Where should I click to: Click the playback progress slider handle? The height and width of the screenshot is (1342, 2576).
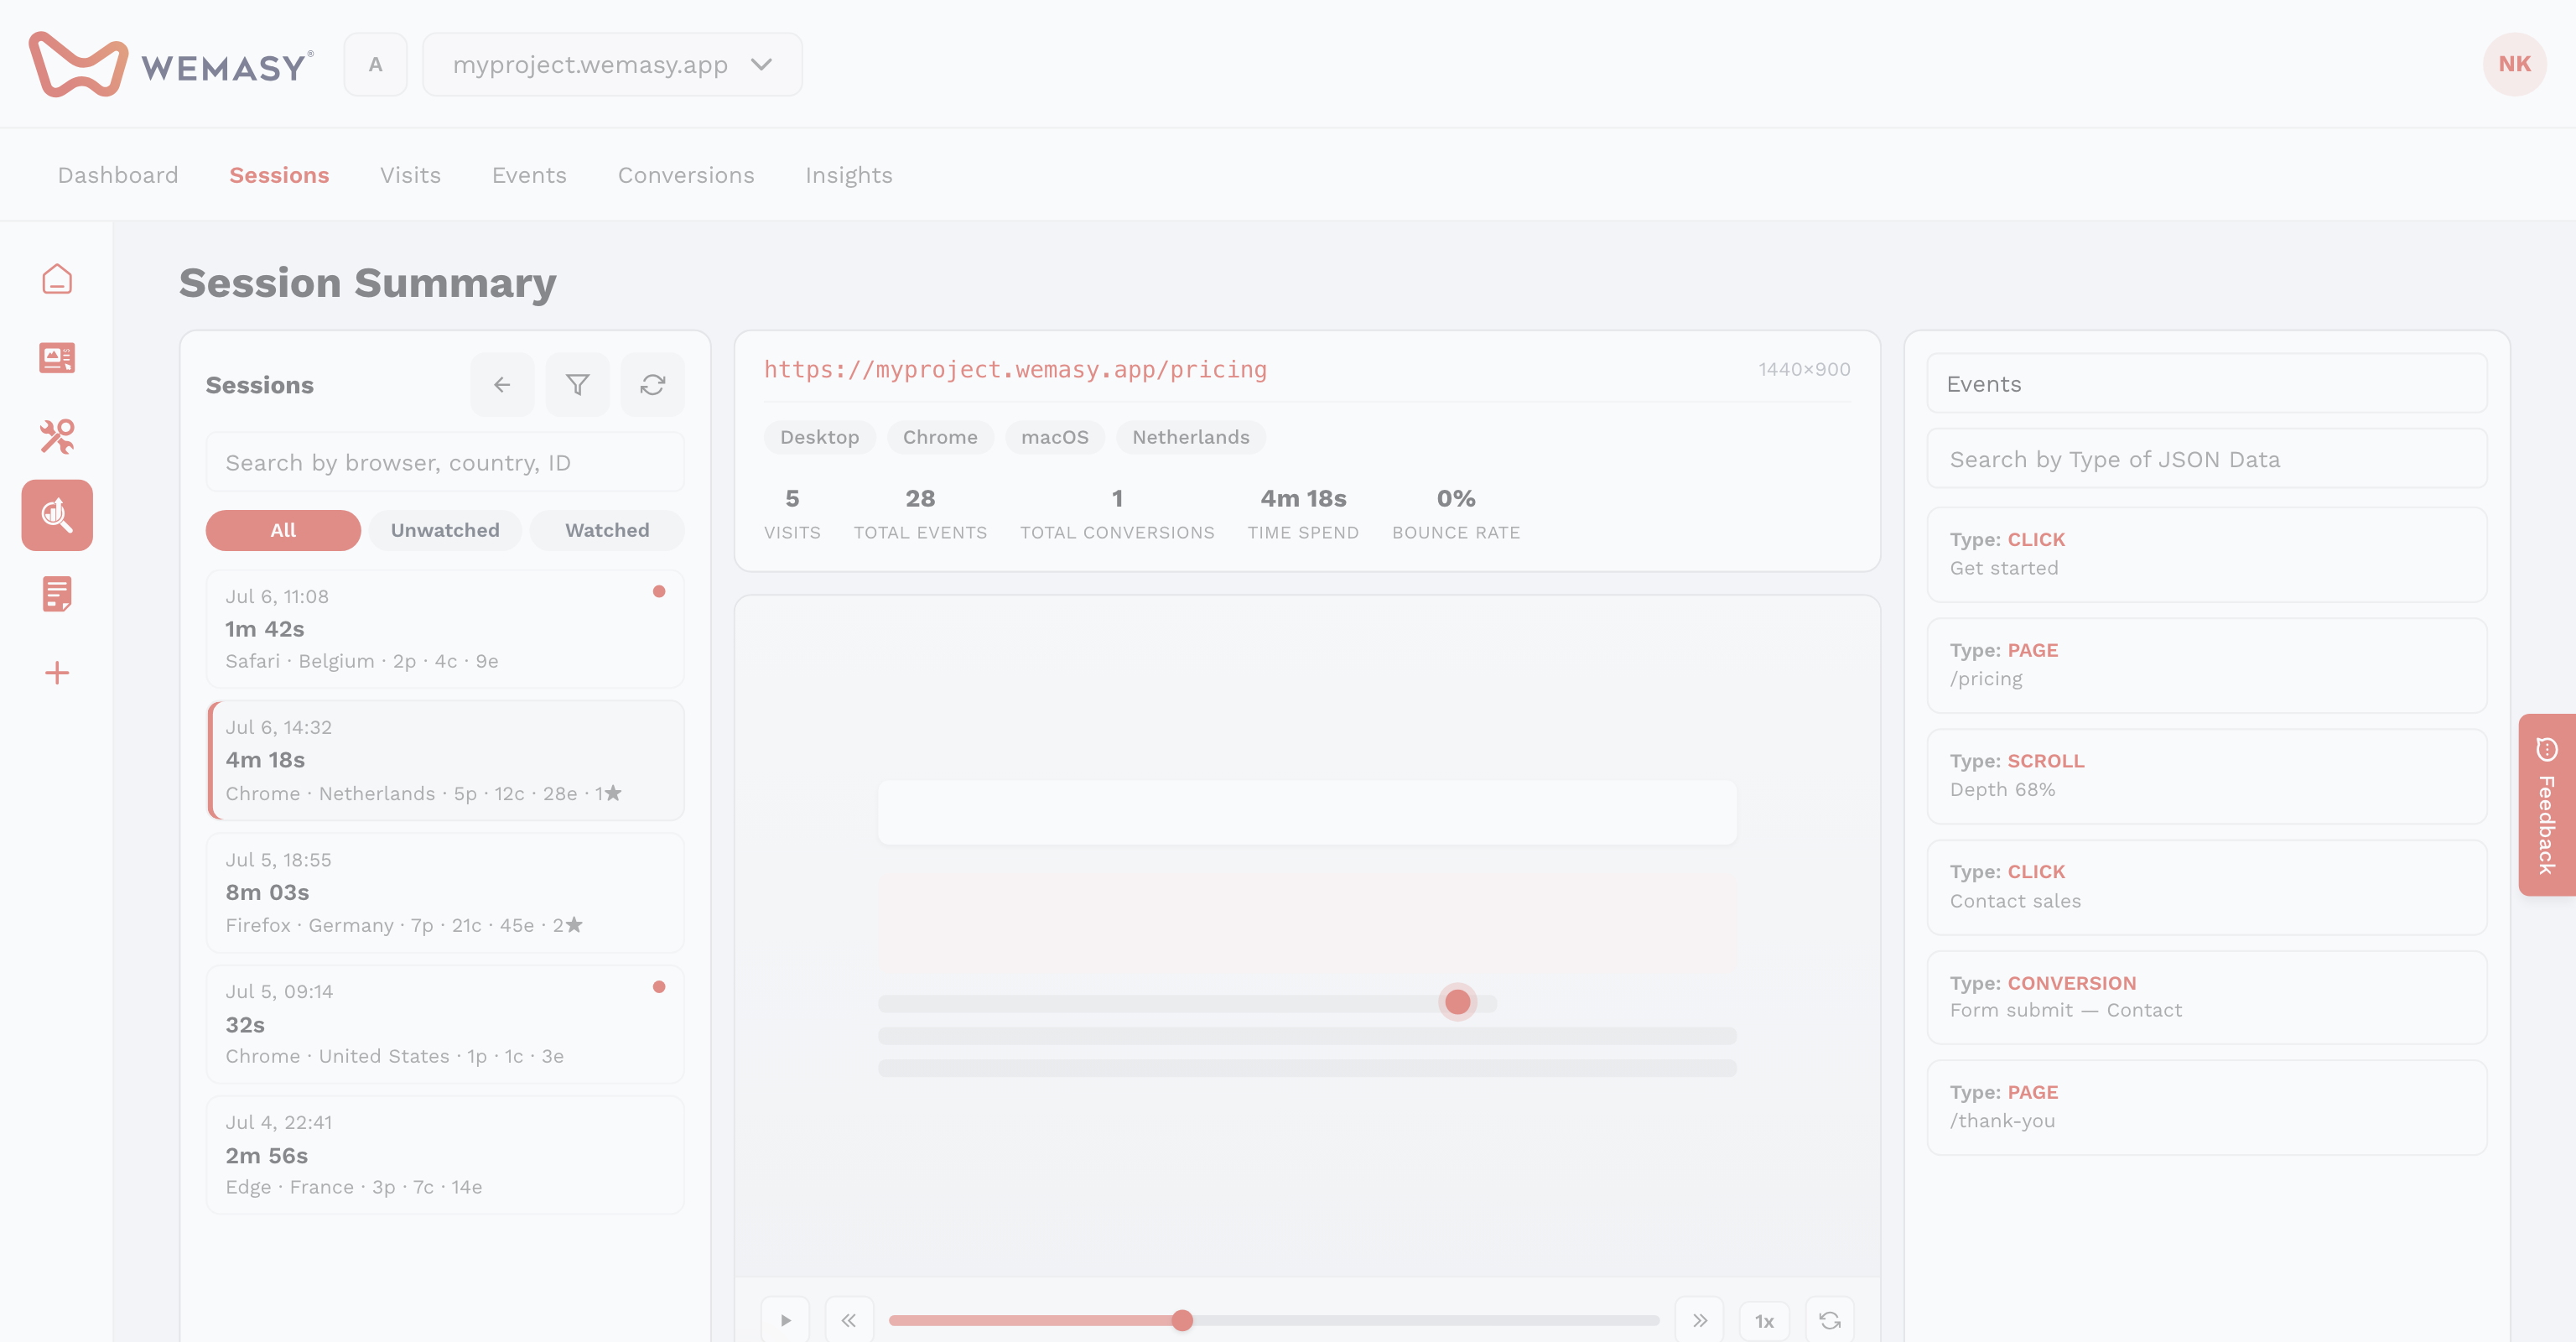point(1182,1320)
